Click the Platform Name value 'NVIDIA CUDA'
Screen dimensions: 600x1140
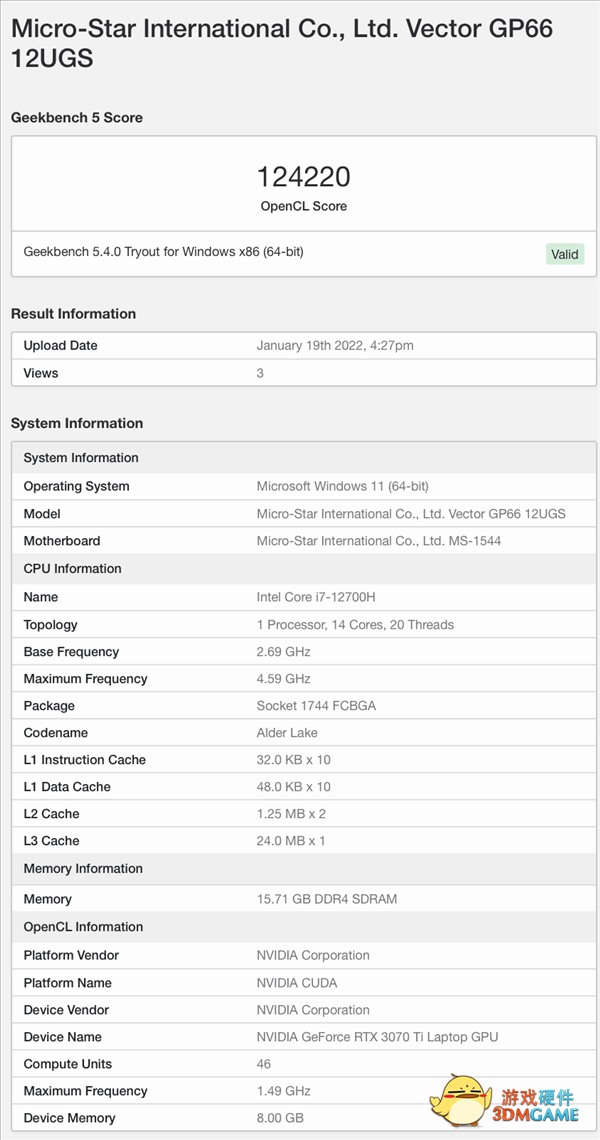297,983
